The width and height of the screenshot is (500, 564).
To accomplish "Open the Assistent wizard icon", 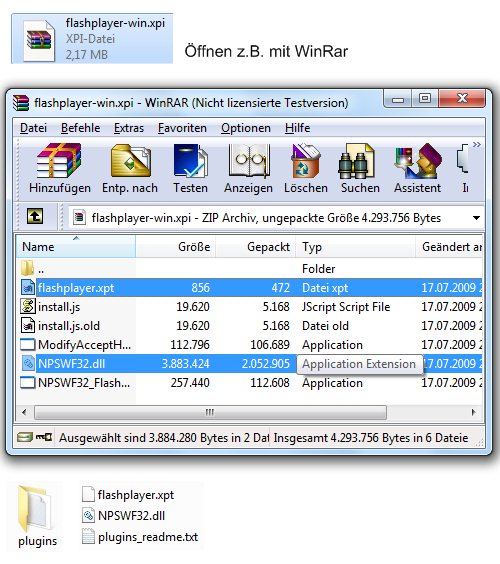I will click(418, 161).
